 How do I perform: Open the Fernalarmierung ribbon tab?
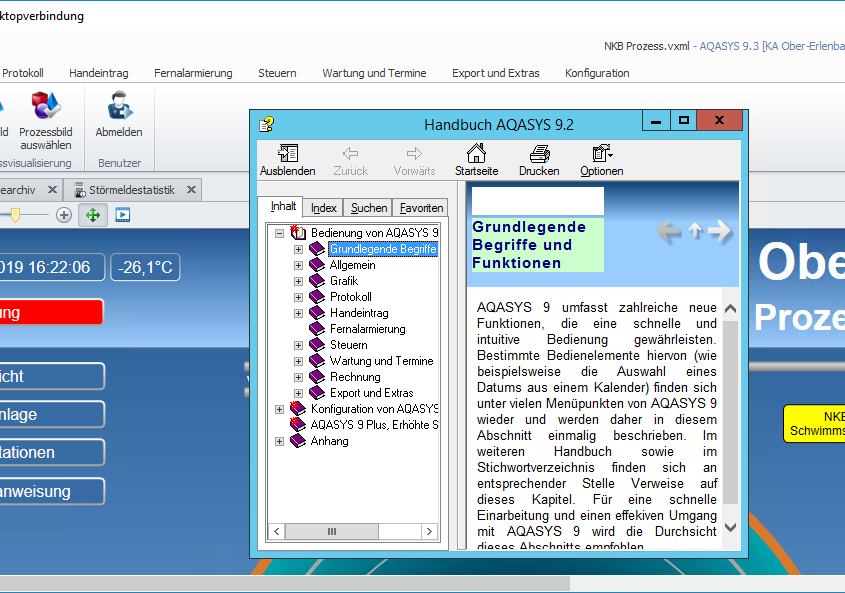click(x=193, y=73)
